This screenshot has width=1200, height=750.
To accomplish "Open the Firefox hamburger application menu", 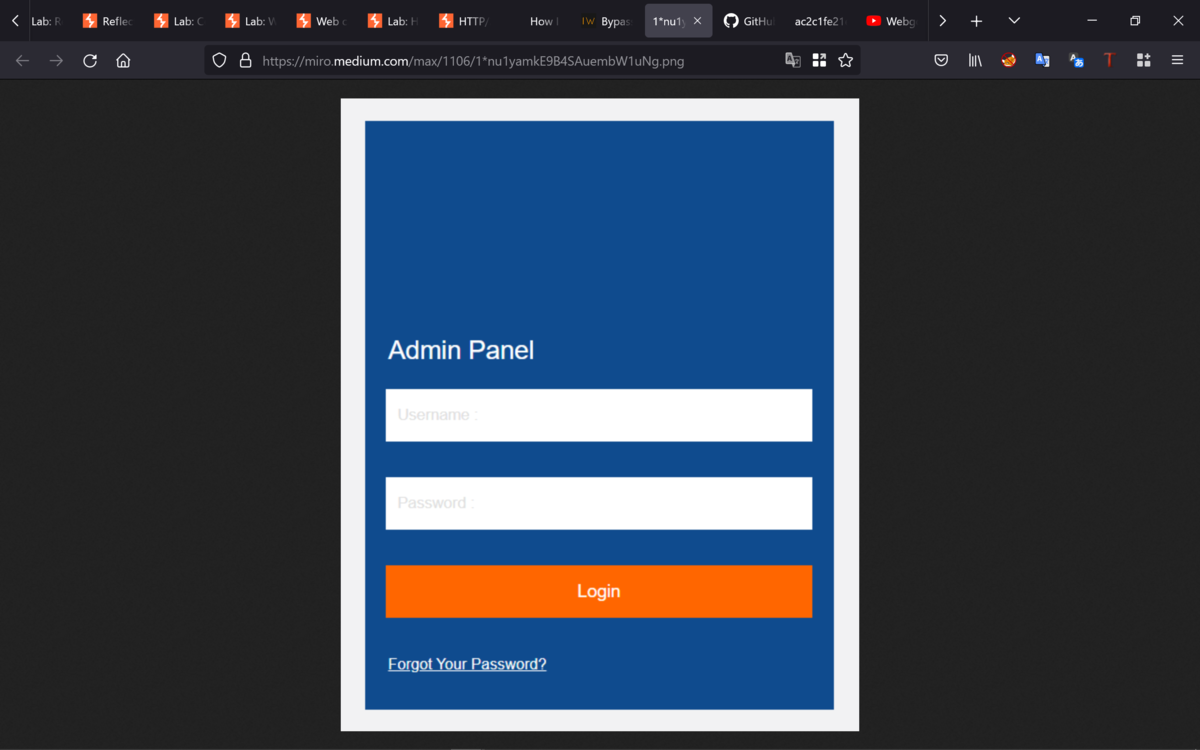I will tap(1177, 61).
